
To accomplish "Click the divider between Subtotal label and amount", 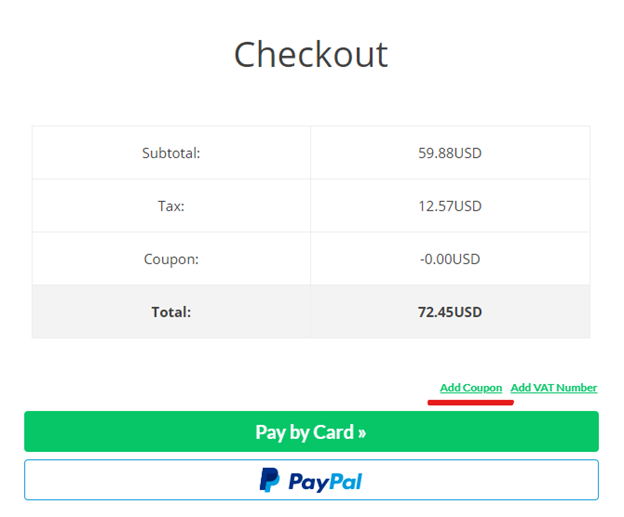I will click(x=310, y=153).
